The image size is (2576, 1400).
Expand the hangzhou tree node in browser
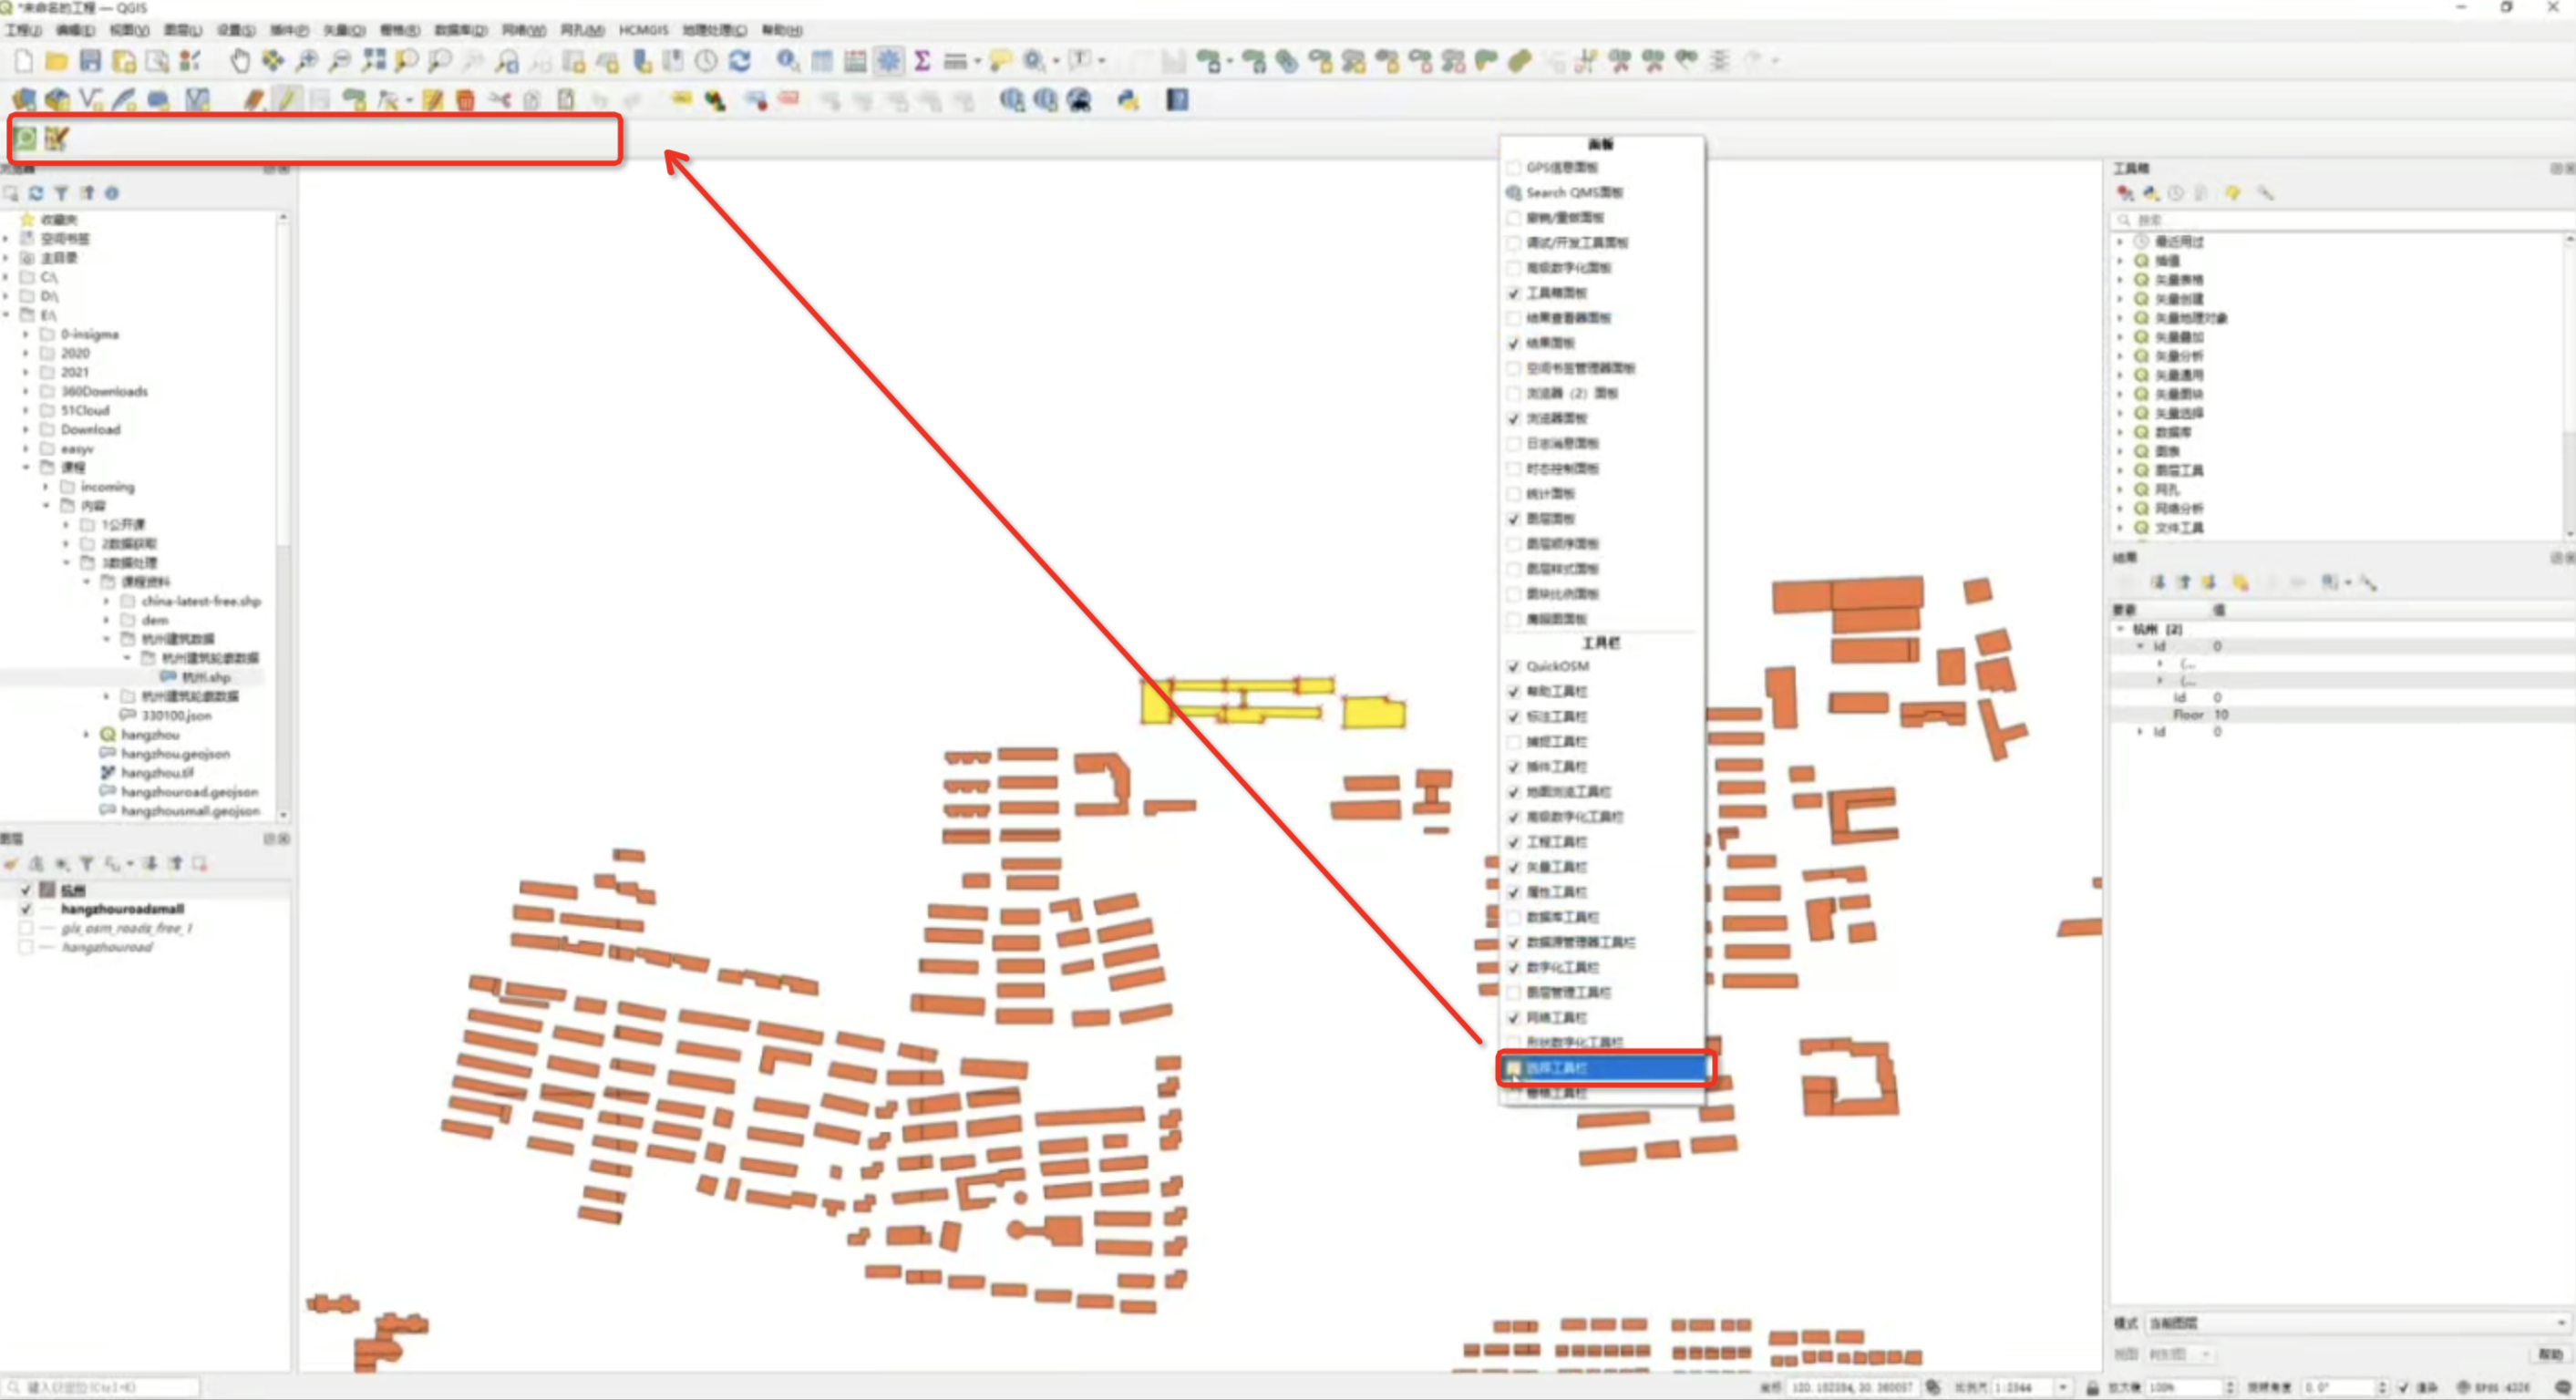(86, 735)
